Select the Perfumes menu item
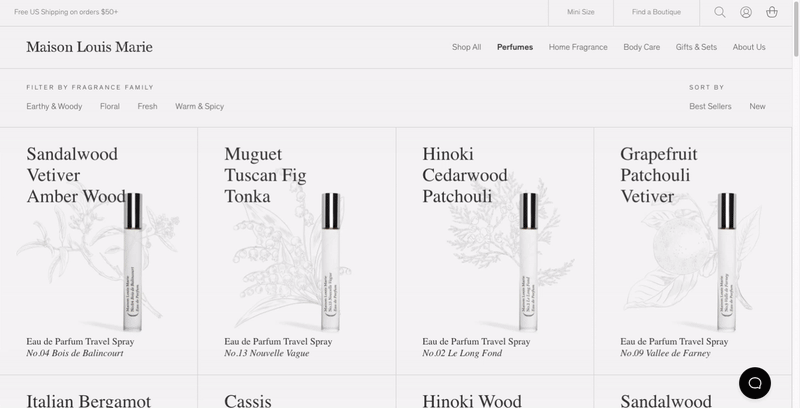Viewport: 800px width, 408px height. coord(515,47)
